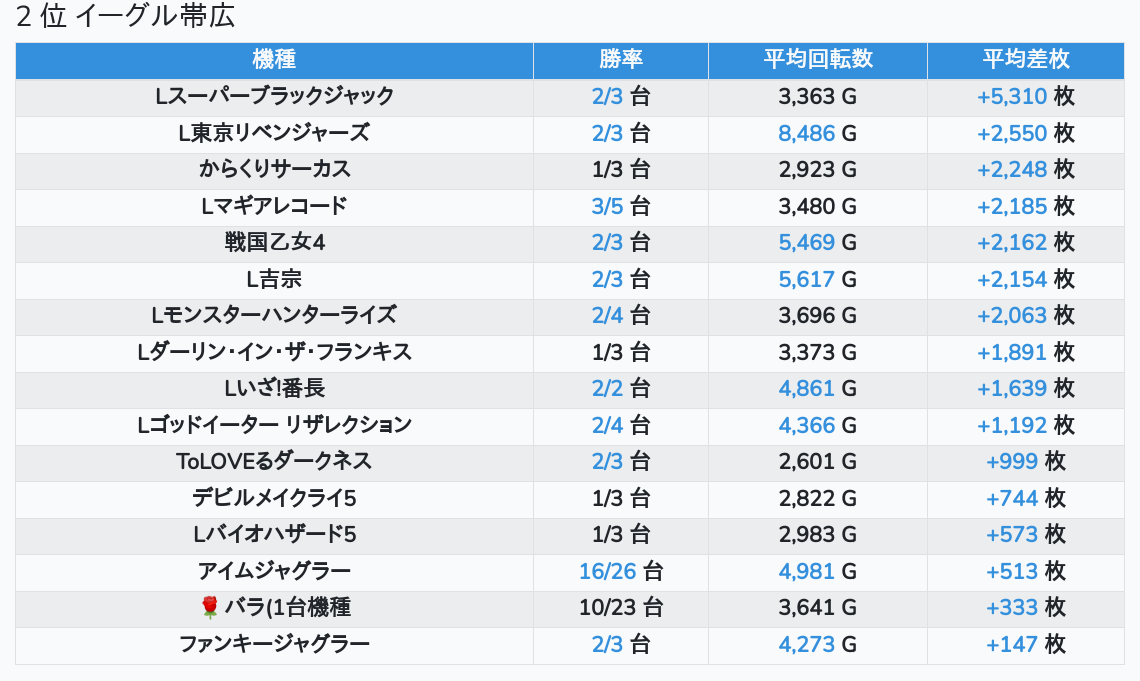Click the ToLOVEるダークネス machine name
Image resolution: width=1140 pixels, height=681 pixels.
(x=274, y=462)
